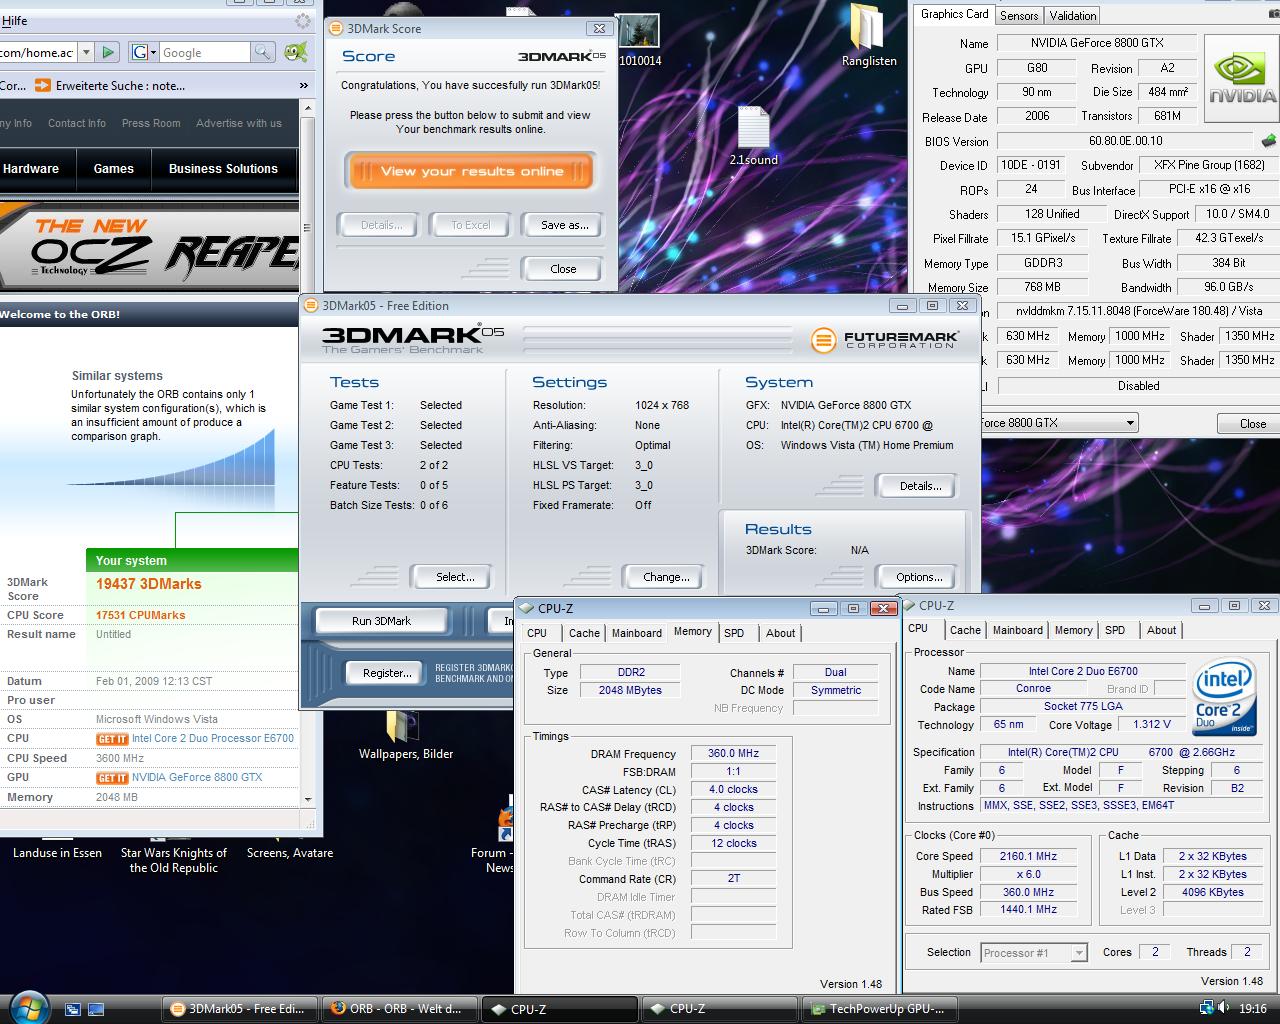
Task: Open About tab in memory CPU-Z window
Action: point(781,633)
